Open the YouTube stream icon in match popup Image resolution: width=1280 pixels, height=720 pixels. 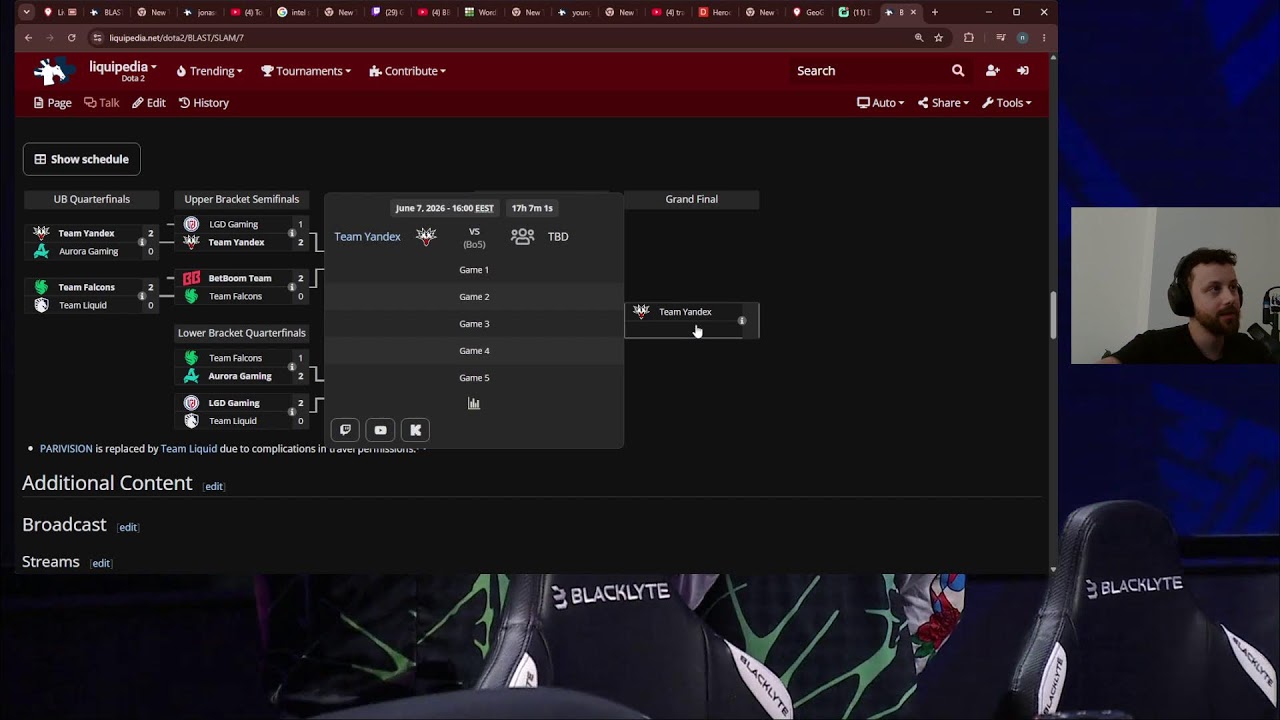pyautogui.click(x=380, y=430)
